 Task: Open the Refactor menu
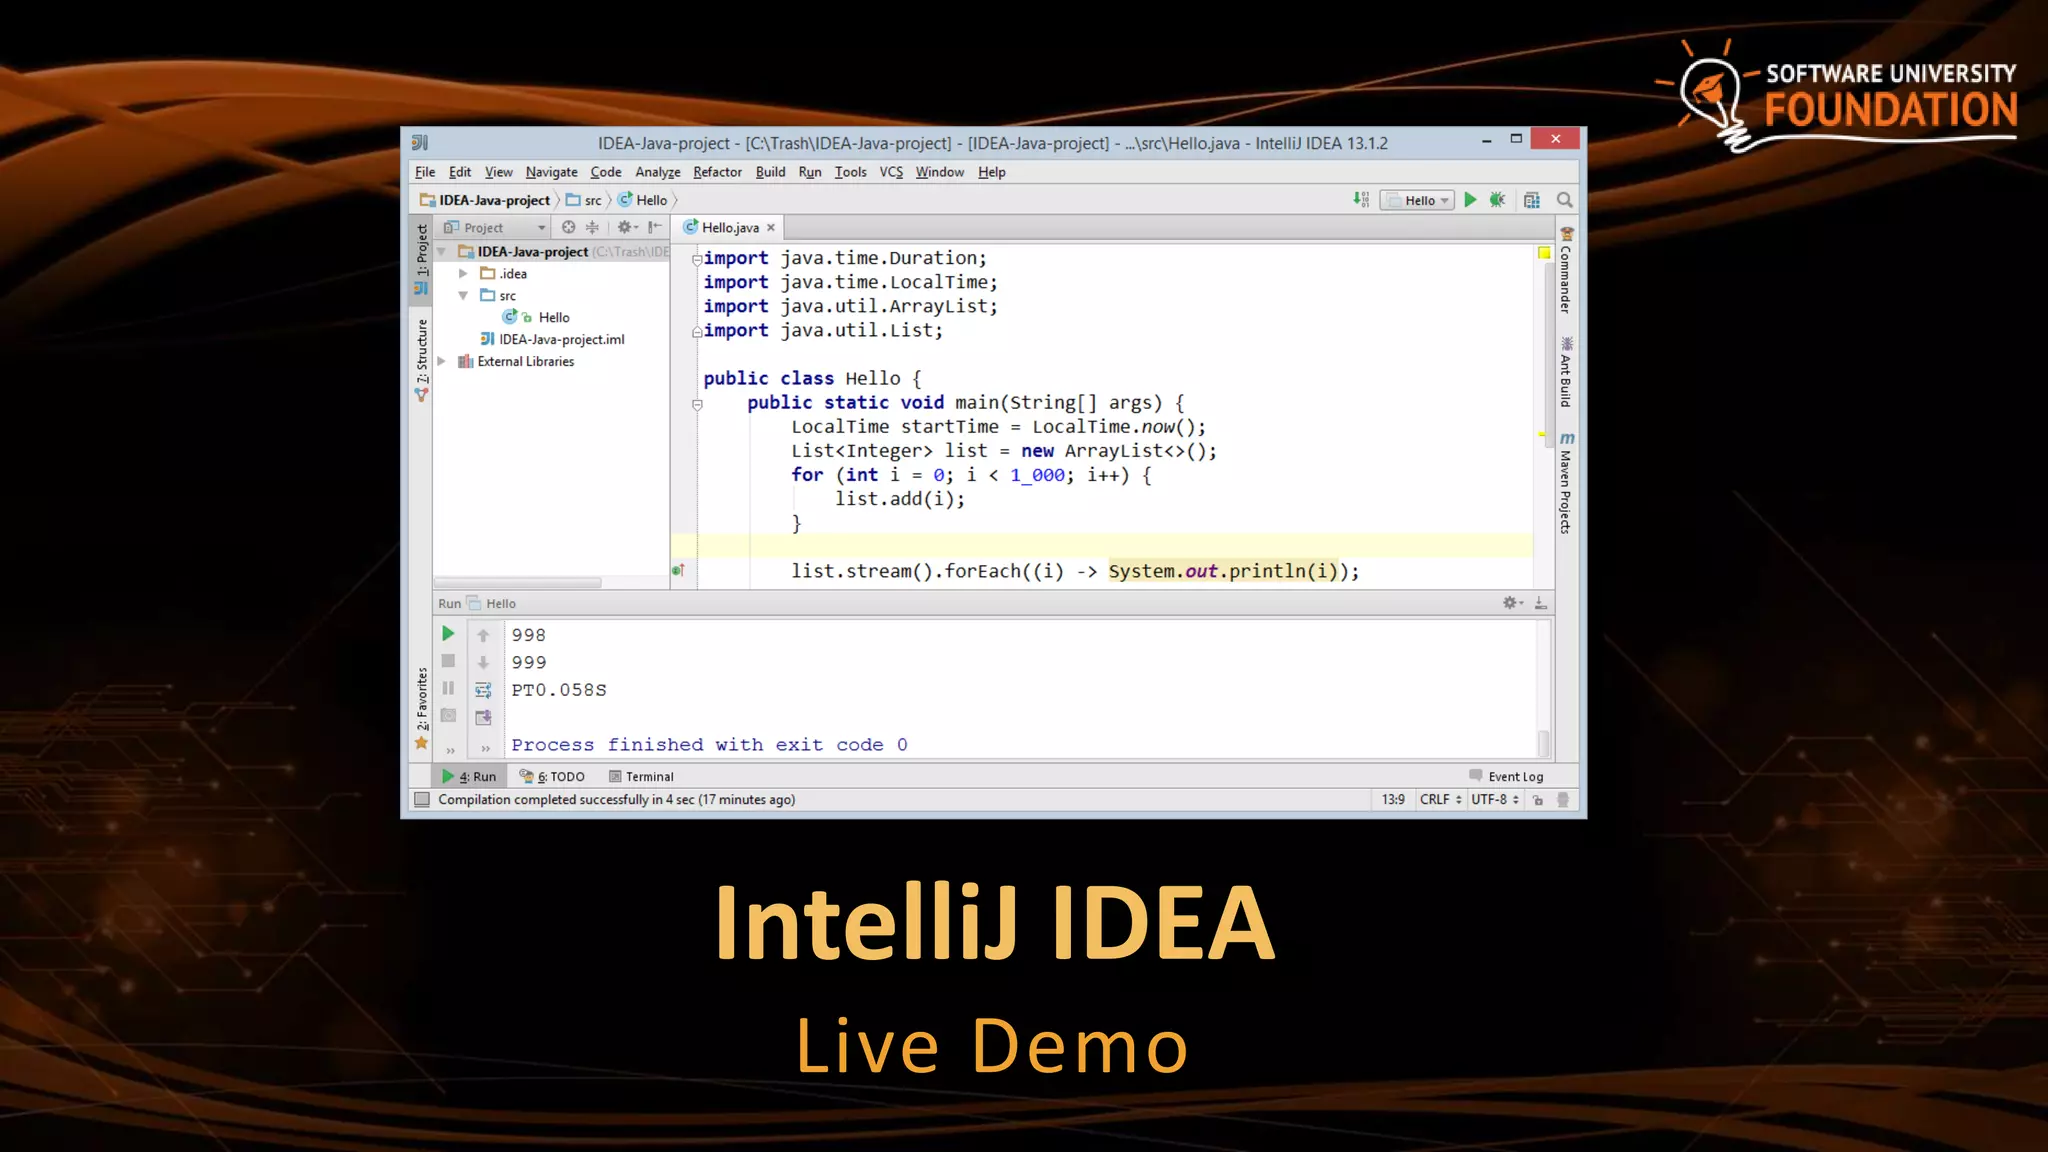717,172
